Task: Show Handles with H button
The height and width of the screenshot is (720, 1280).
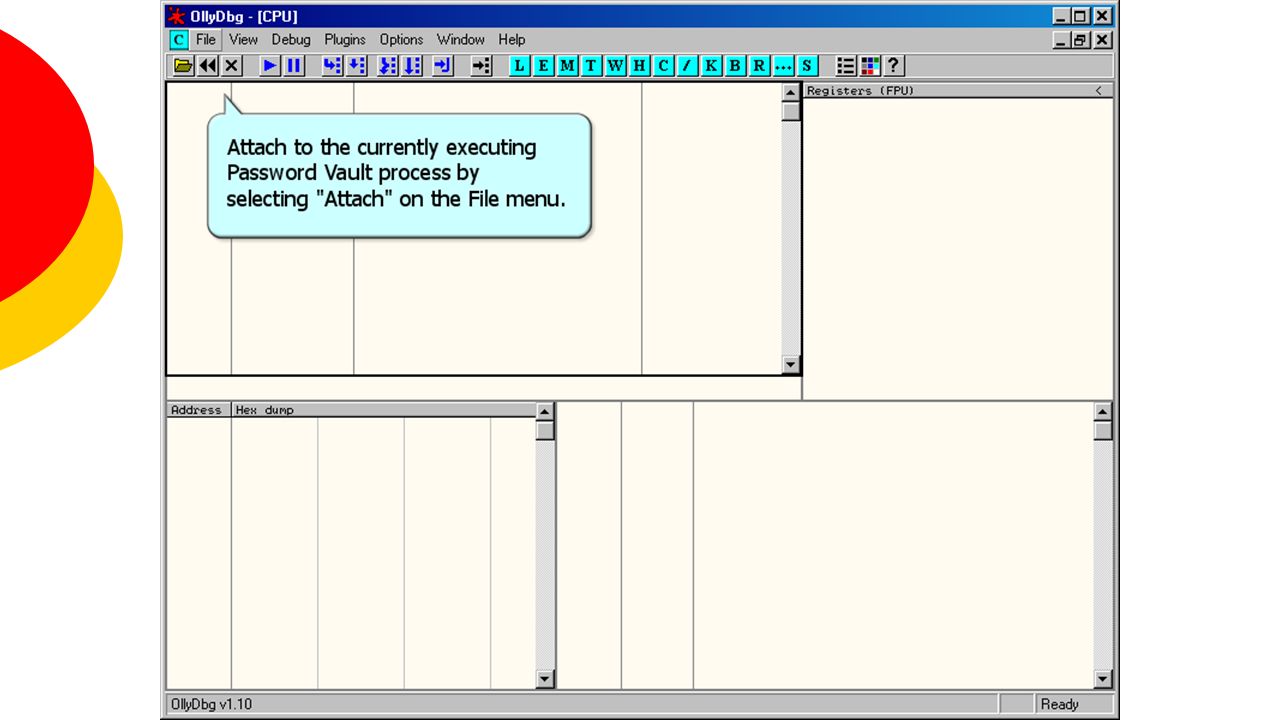Action: (639, 66)
